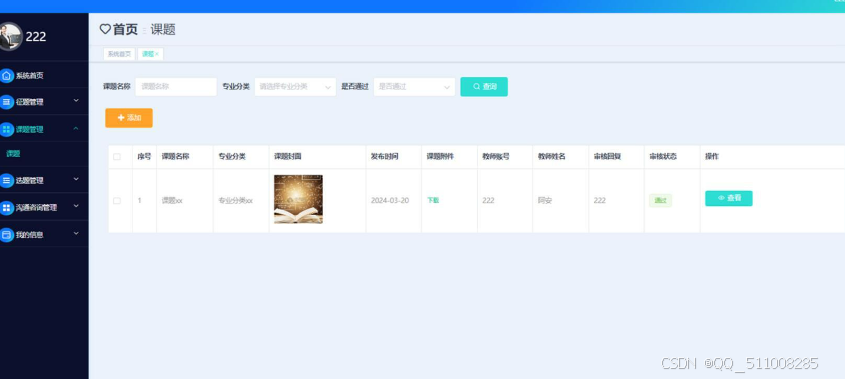
Task: Click the 课题附件 column header
Action: pos(440,157)
